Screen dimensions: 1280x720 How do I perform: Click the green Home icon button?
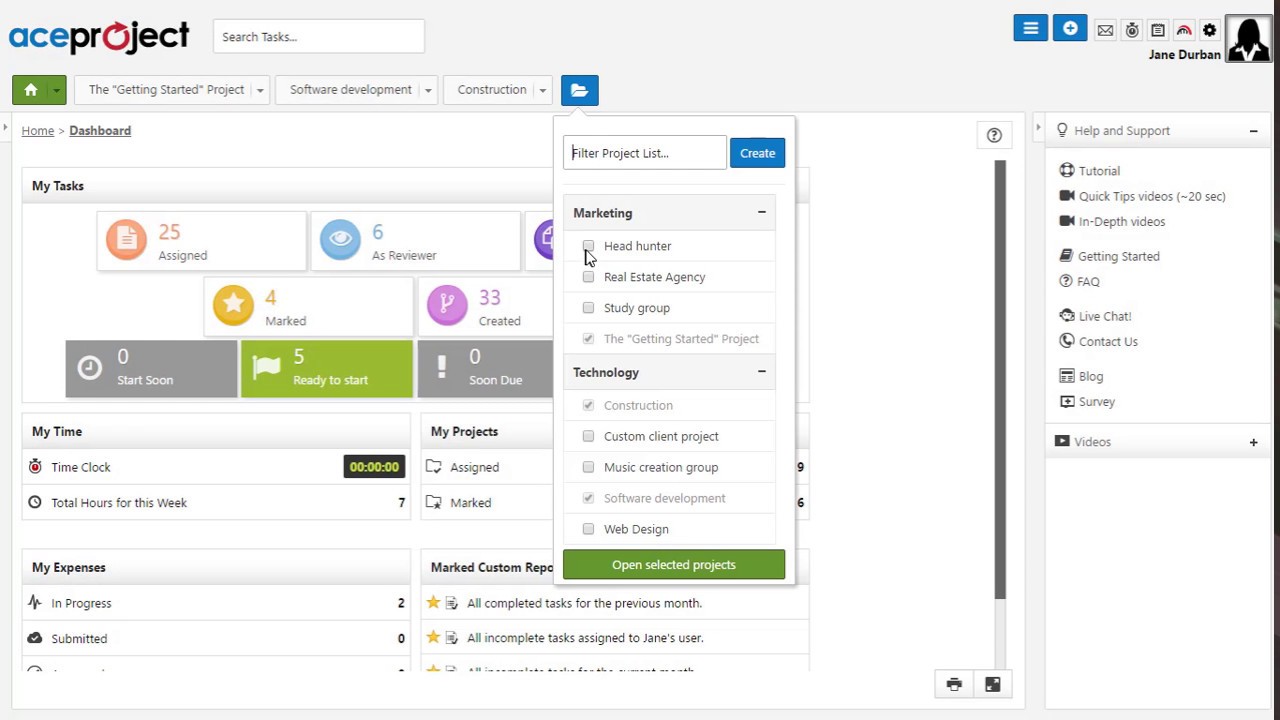click(x=31, y=90)
